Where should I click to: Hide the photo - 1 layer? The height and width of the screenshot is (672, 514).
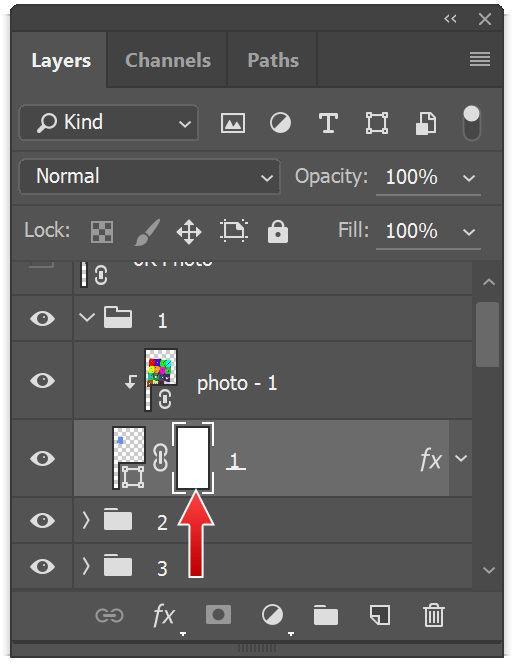(x=42, y=381)
